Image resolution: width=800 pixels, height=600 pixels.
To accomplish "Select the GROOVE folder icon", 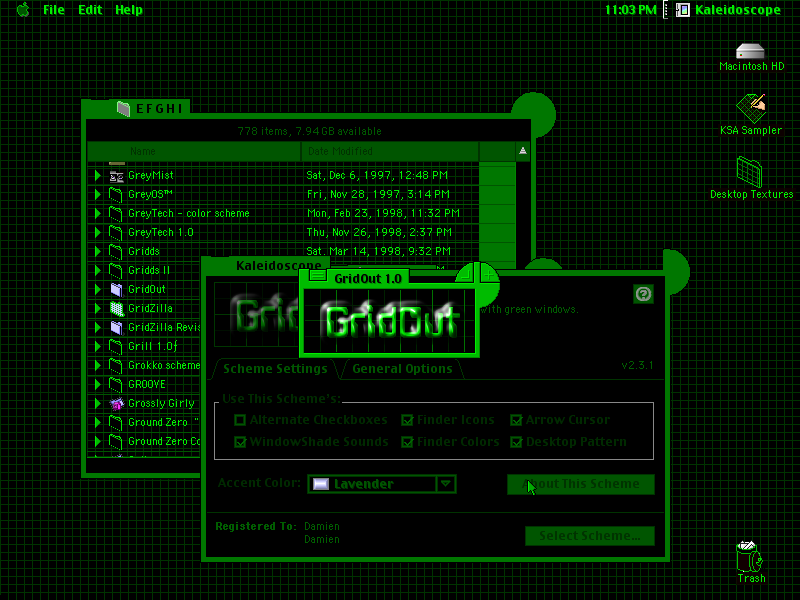I will [x=116, y=385].
